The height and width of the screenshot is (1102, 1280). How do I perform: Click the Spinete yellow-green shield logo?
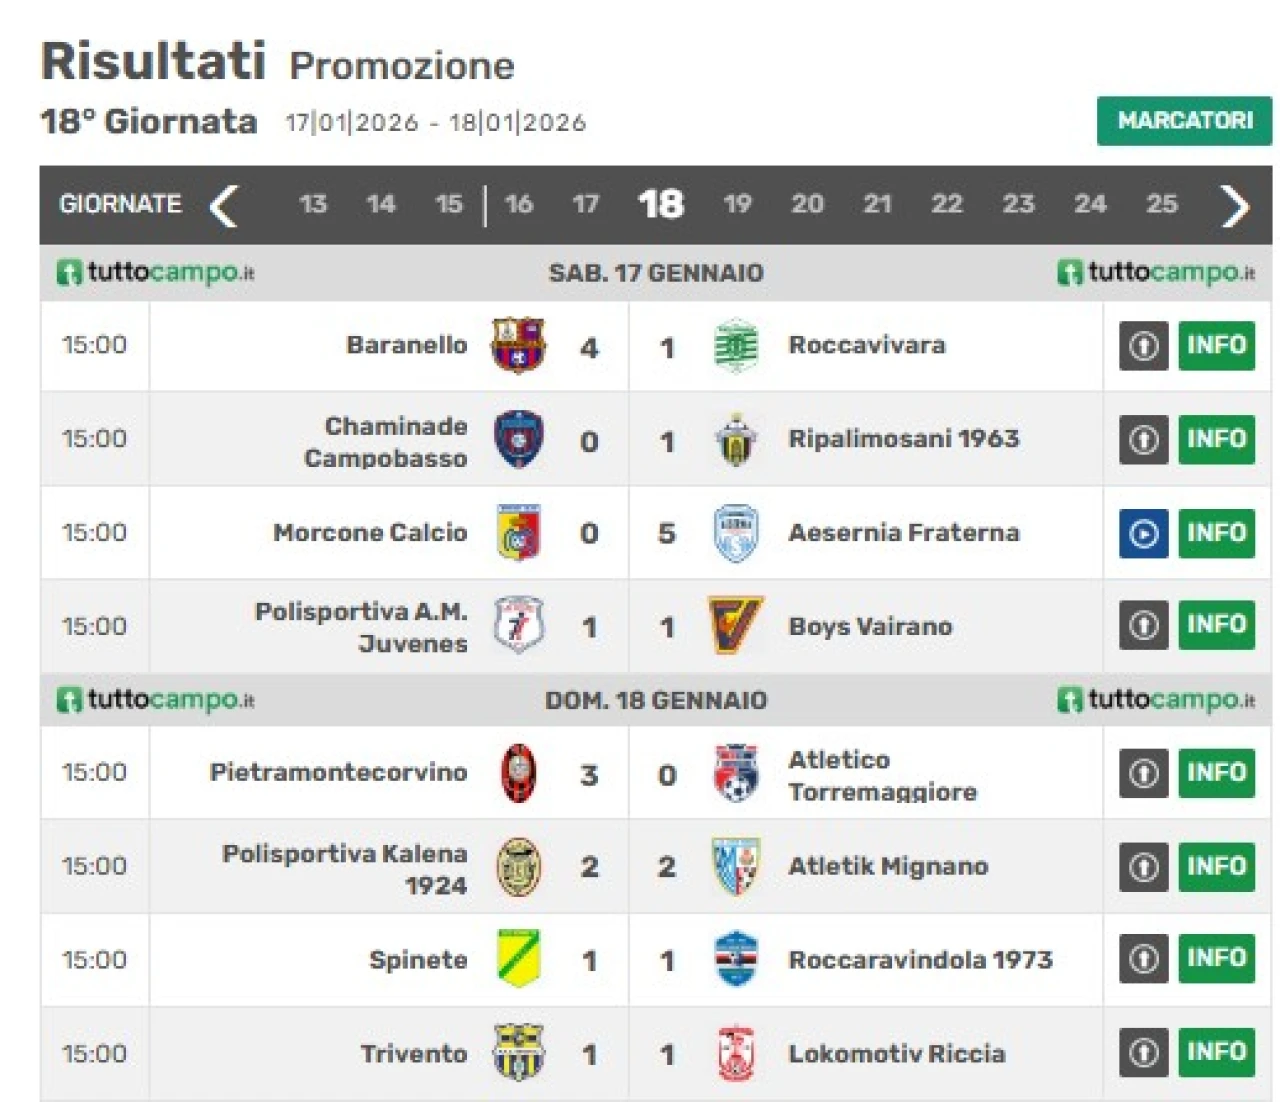pos(518,958)
